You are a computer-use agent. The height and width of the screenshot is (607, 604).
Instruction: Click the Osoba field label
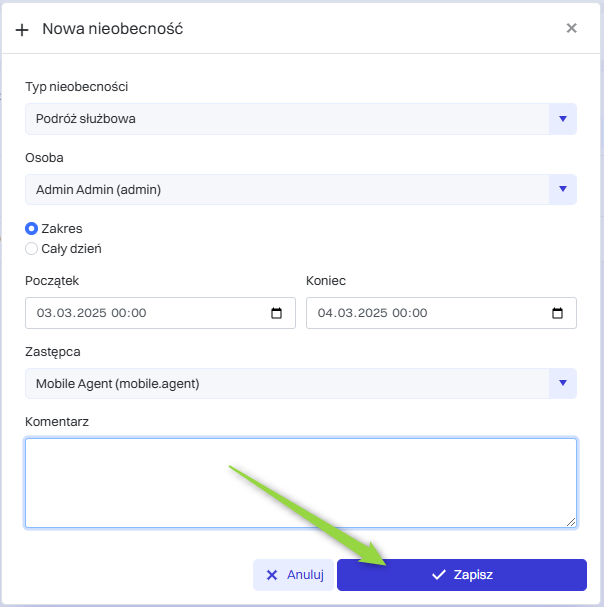coord(44,158)
